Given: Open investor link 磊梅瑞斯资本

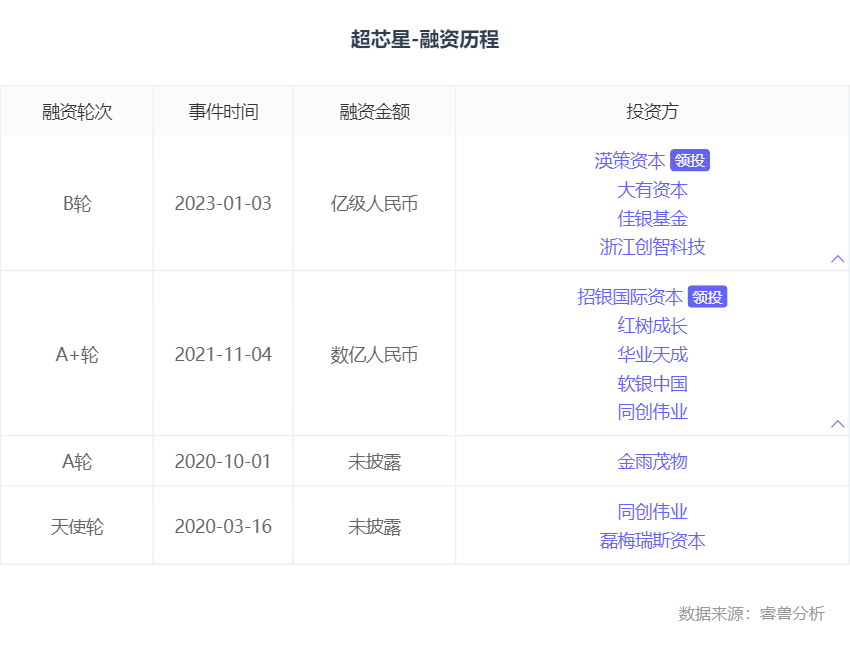Looking at the screenshot, I should tap(652, 541).
